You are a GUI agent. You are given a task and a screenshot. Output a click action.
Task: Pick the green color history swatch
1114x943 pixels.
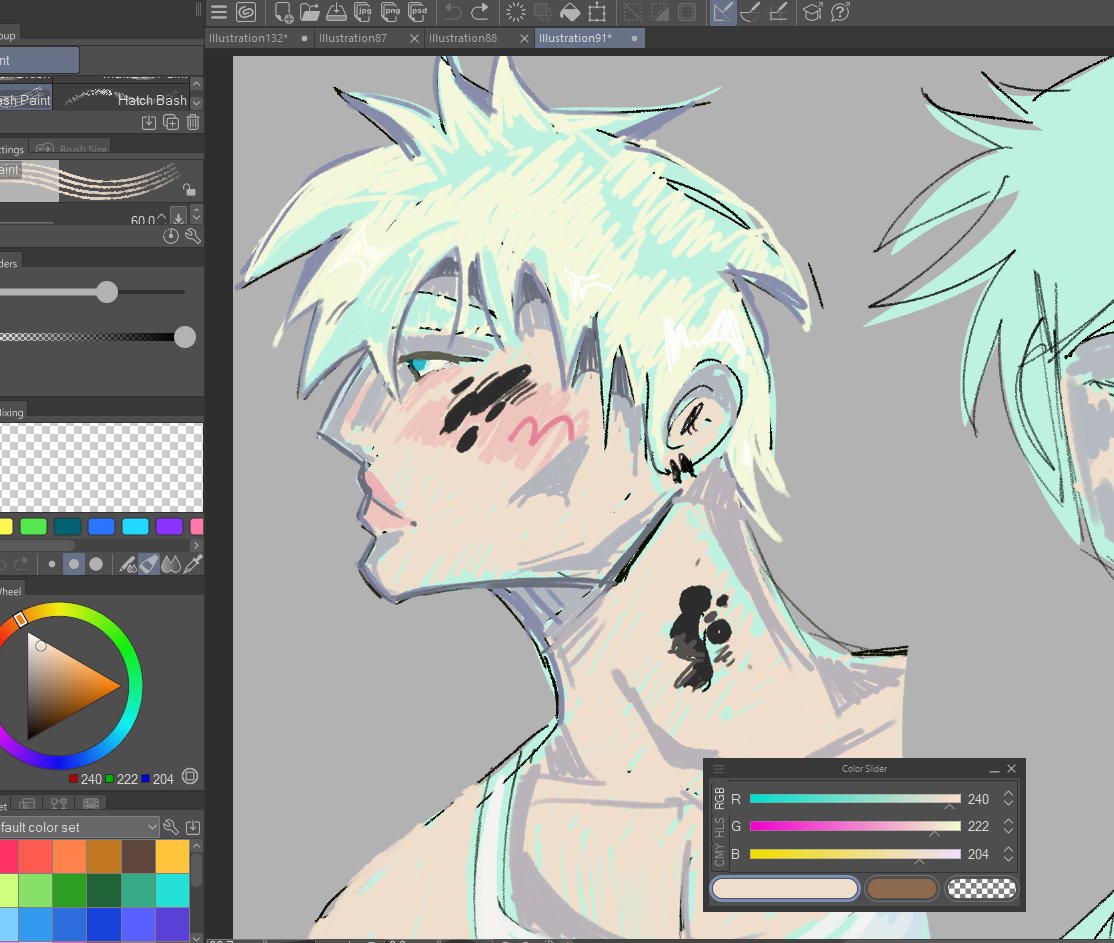pos(33,526)
